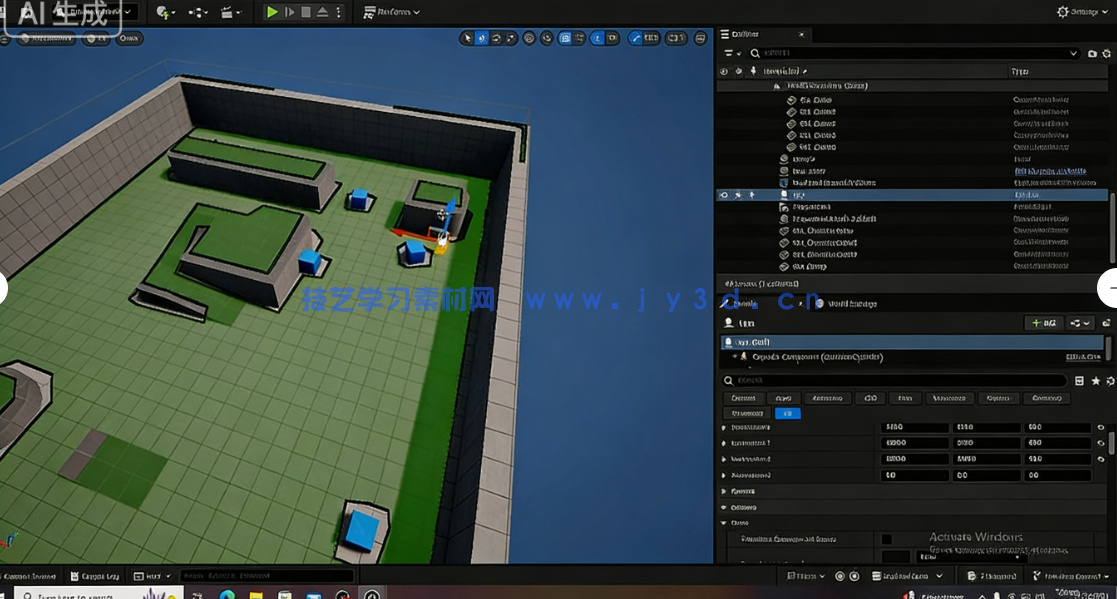Enable the hit events checkbox in Physics section
This screenshot has height=599, width=1117.
click(888, 538)
